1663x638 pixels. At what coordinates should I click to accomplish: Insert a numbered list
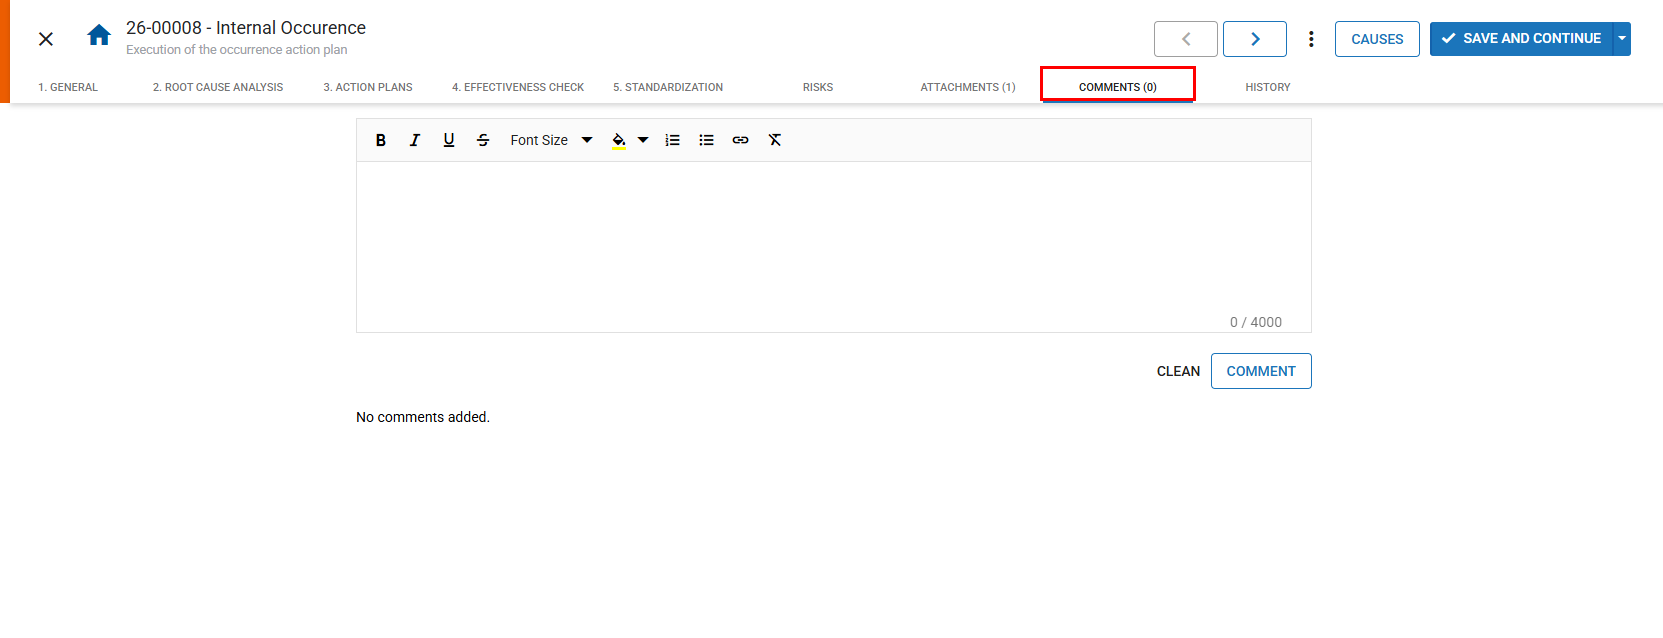(673, 141)
